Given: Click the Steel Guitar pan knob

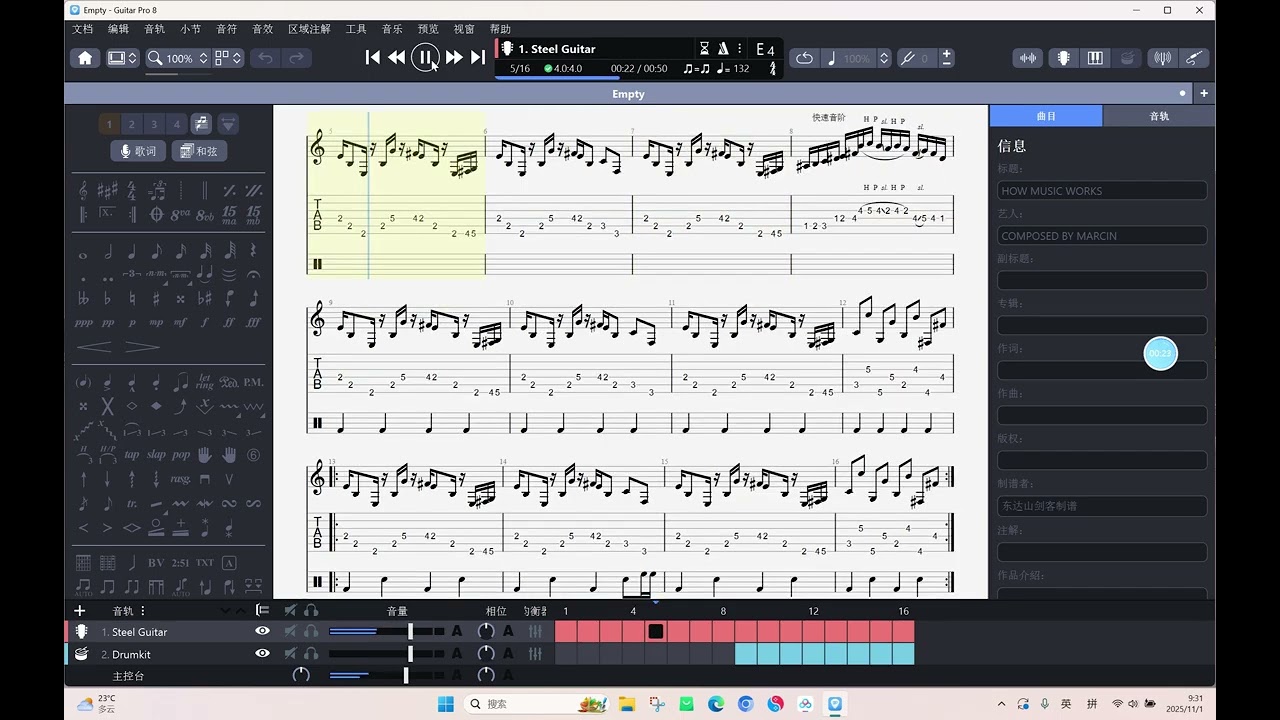Looking at the screenshot, I should tap(486, 631).
